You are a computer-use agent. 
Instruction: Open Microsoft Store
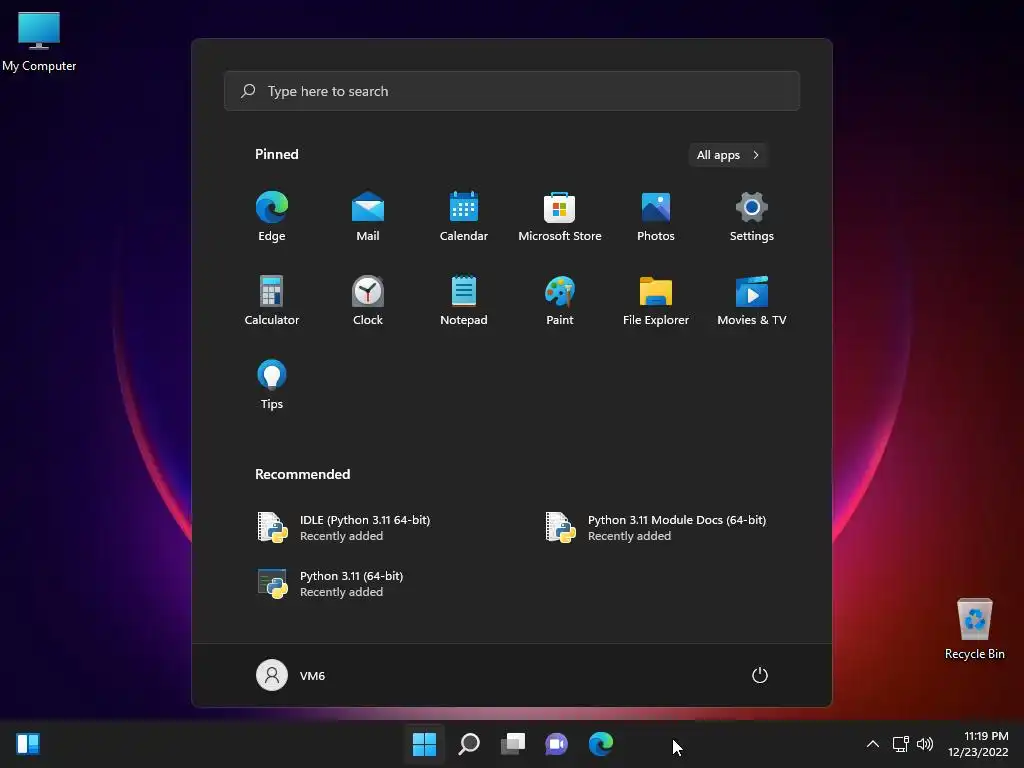[x=560, y=216]
